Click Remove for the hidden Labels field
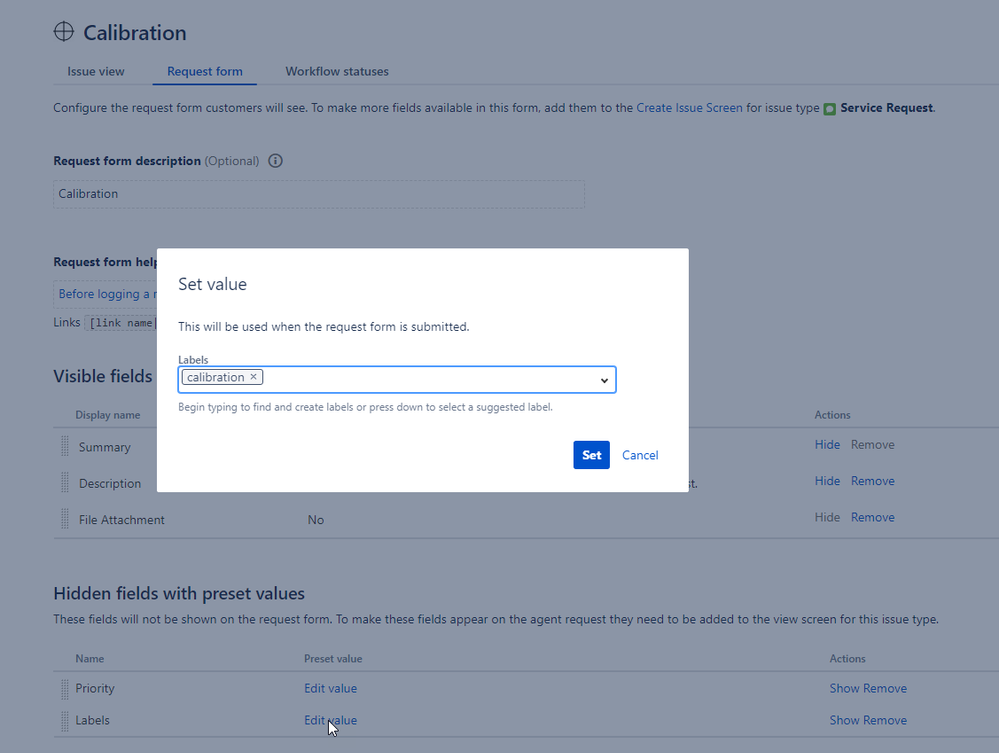The height and width of the screenshot is (753, 999). (x=886, y=720)
